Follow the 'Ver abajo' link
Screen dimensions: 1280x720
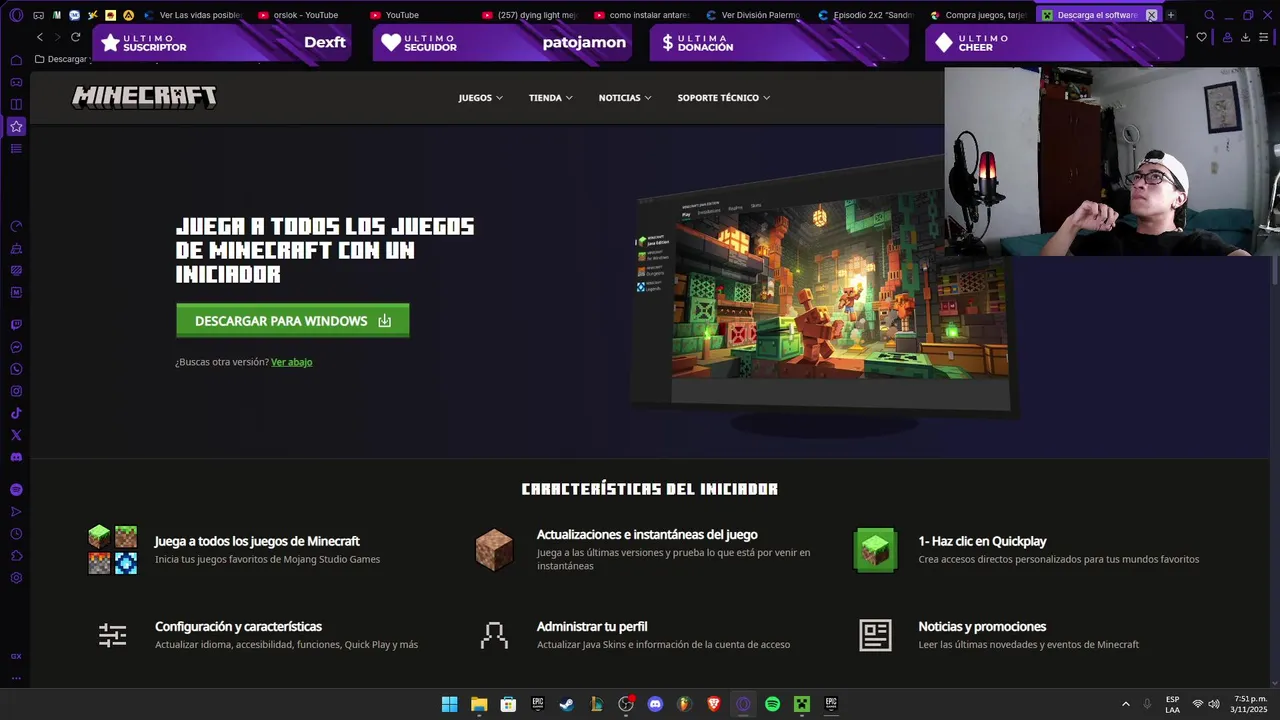pyautogui.click(x=292, y=362)
